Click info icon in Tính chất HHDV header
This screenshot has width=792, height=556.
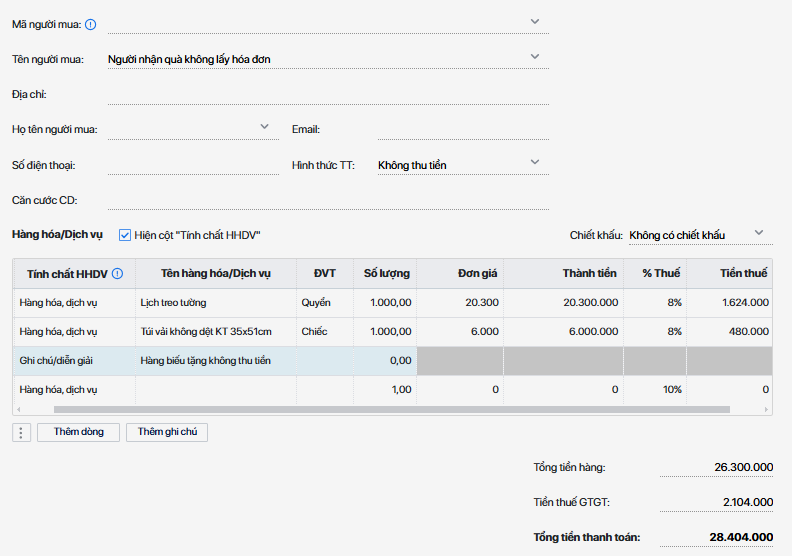pos(117,274)
